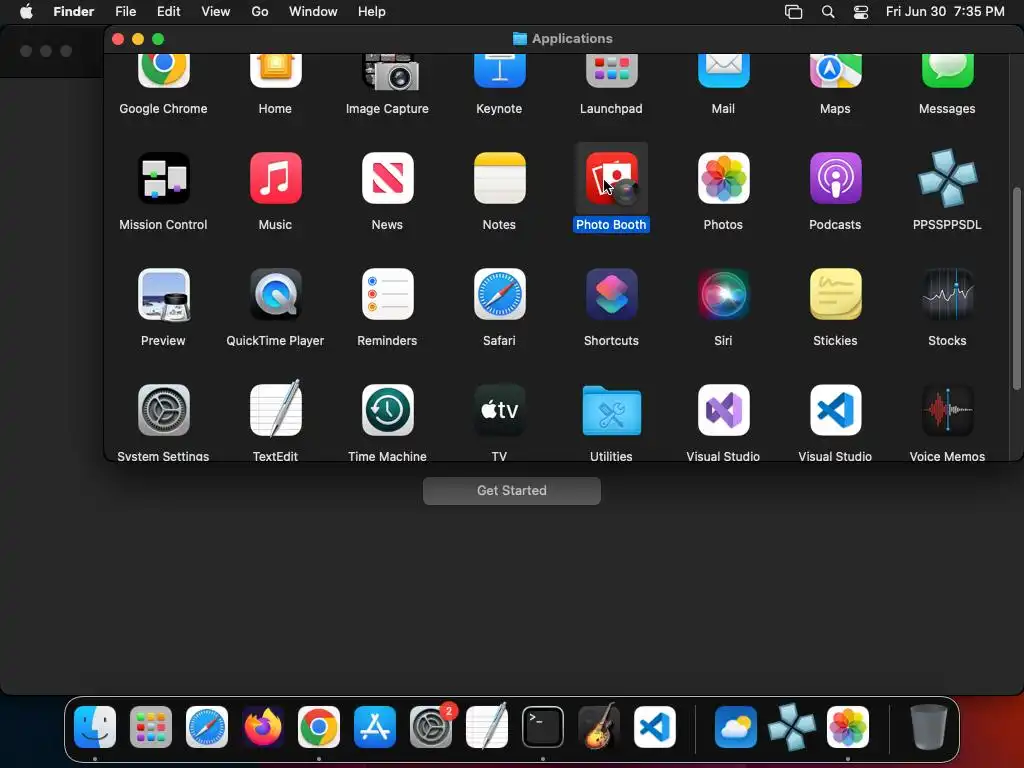Select the Music app icon
Viewport: 1024px width, 768px height.
pos(276,178)
